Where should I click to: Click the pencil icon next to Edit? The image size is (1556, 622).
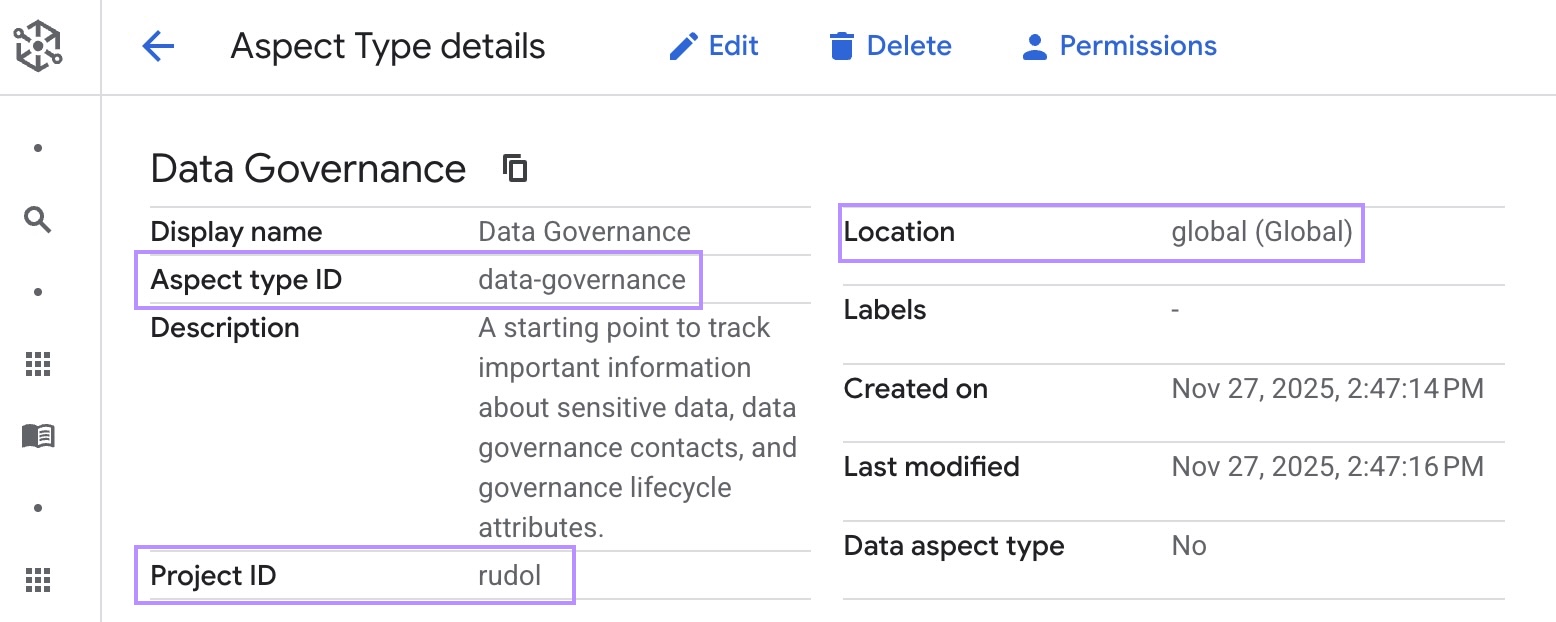point(683,47)
